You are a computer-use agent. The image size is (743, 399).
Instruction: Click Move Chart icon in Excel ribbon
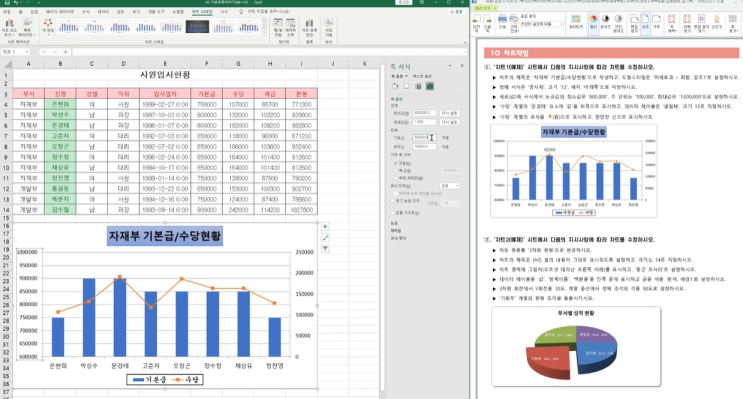click(328, 27)
